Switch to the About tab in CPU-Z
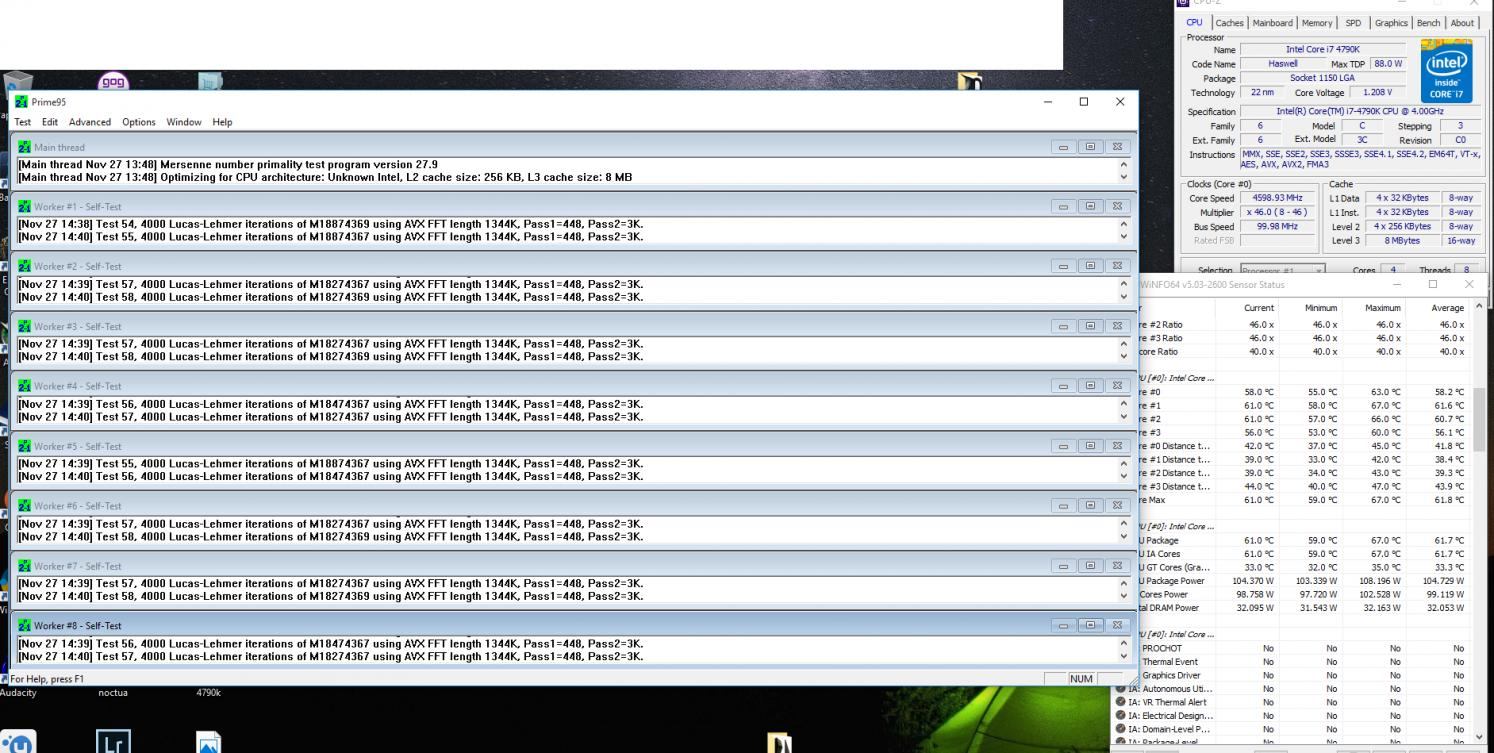 click(1462, 22)
